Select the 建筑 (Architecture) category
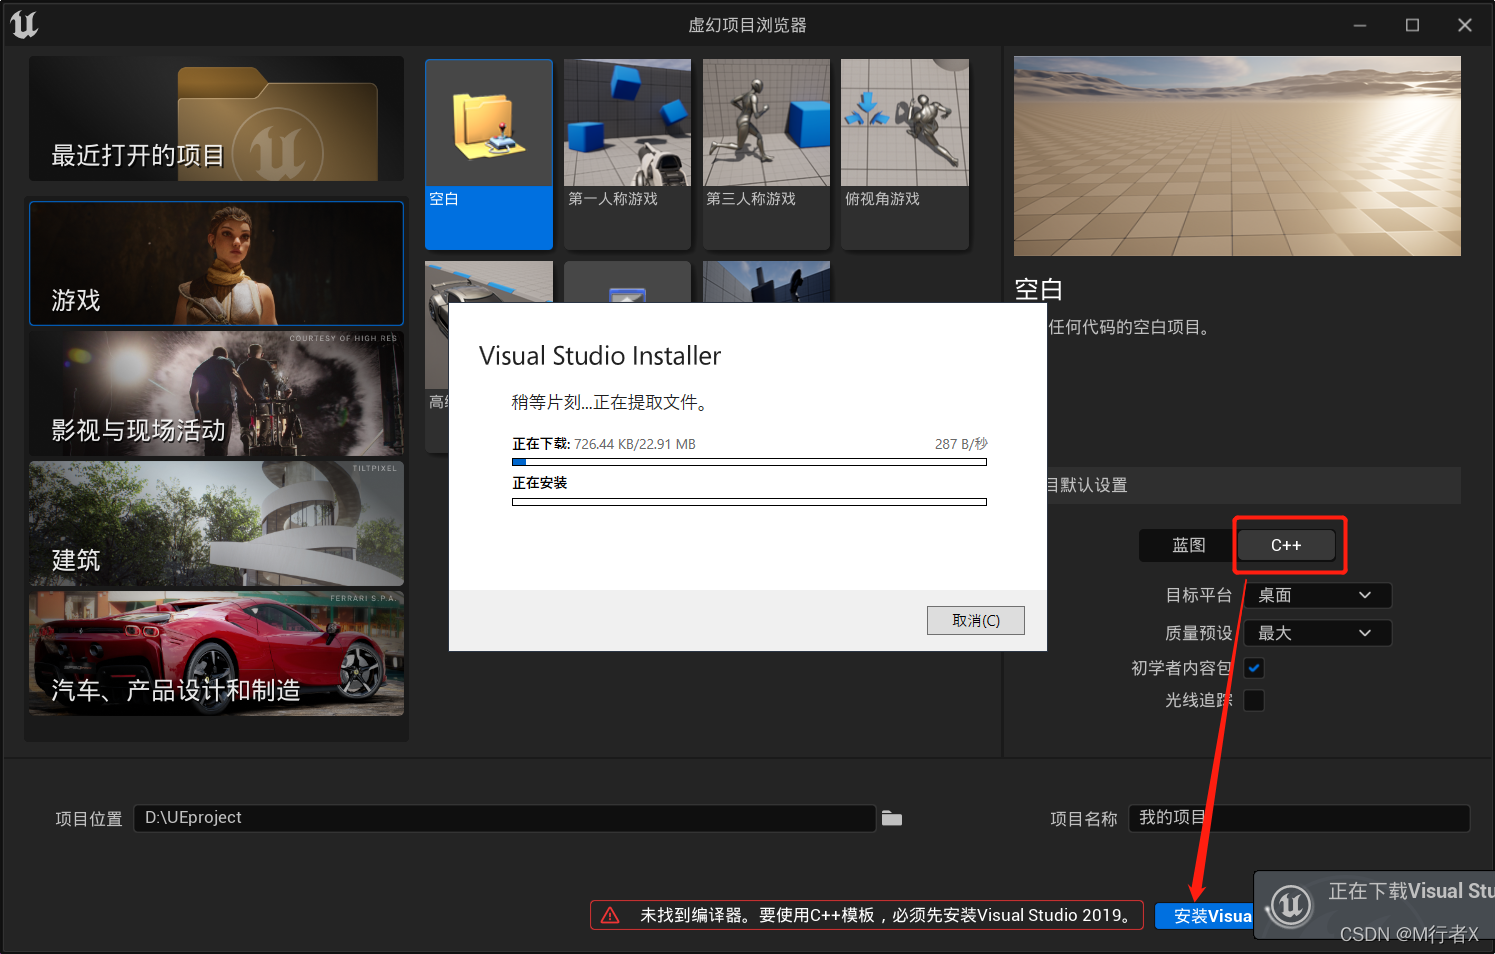The image size is (1495, 954). pyautogui.click(x=216, y=523)
